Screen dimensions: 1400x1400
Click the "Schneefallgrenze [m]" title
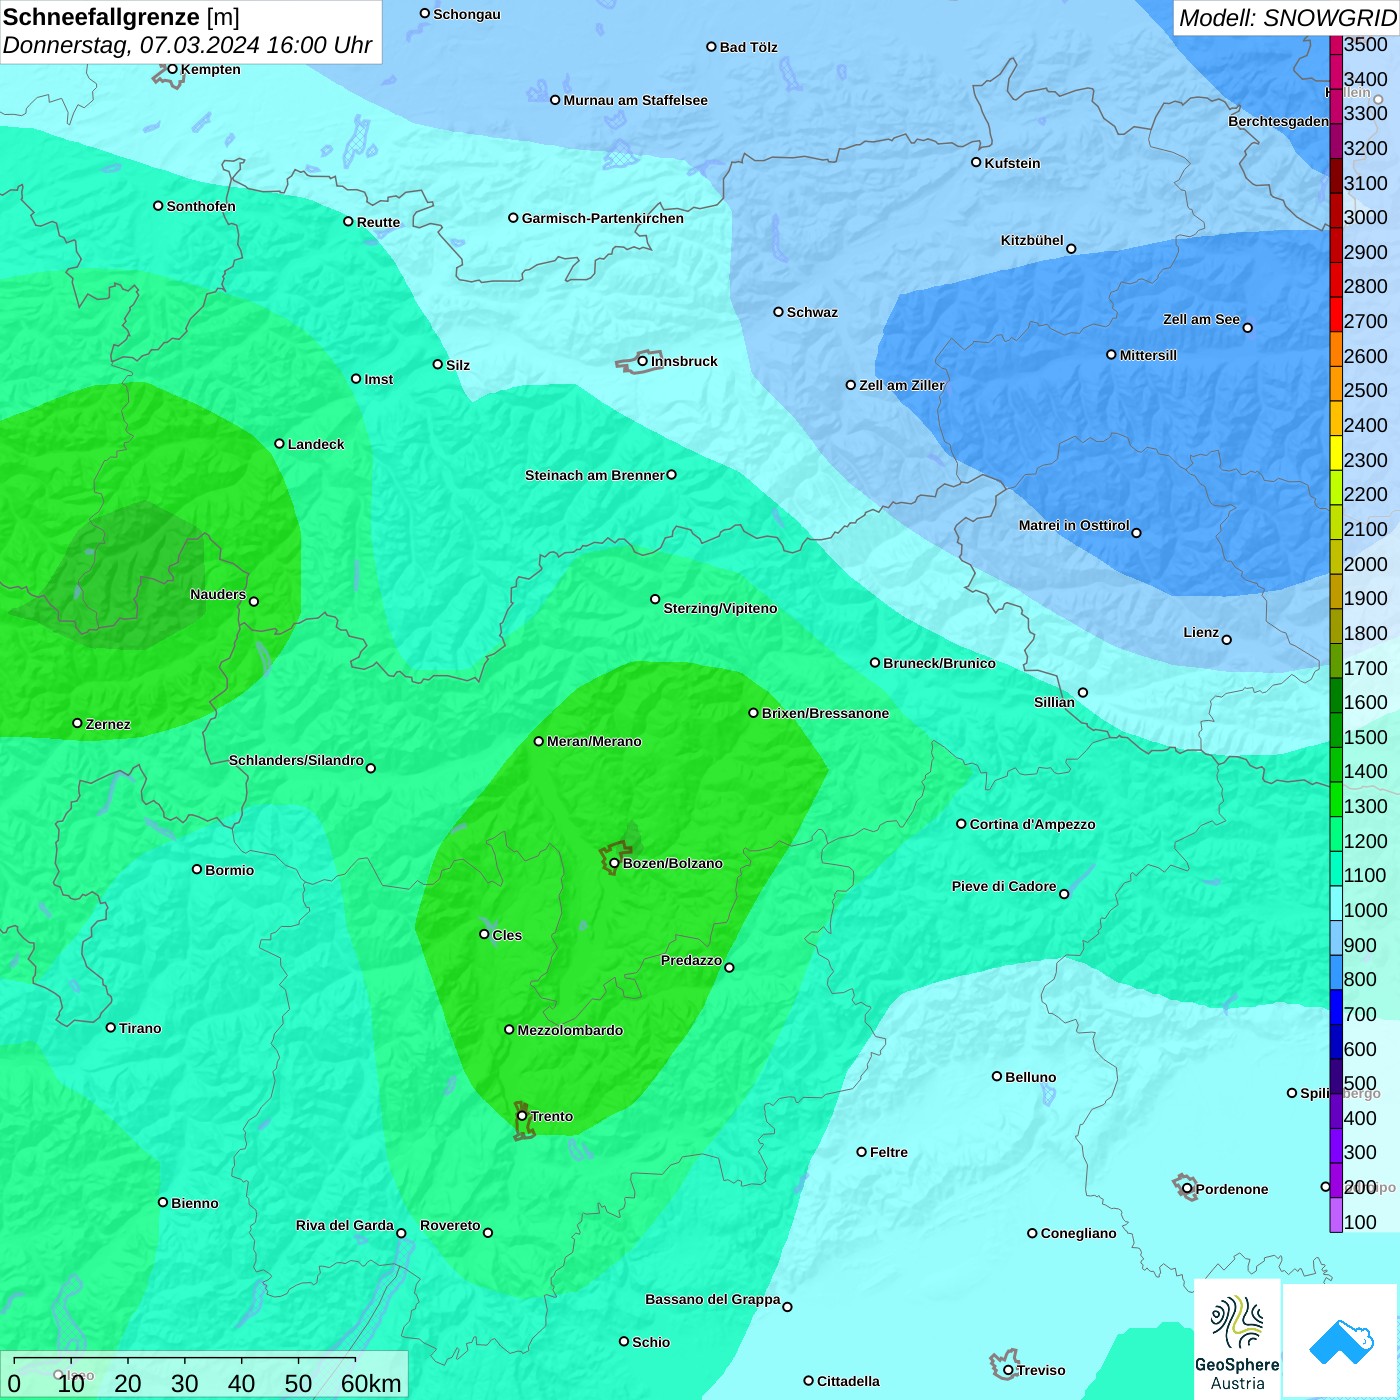click(121, 17)
